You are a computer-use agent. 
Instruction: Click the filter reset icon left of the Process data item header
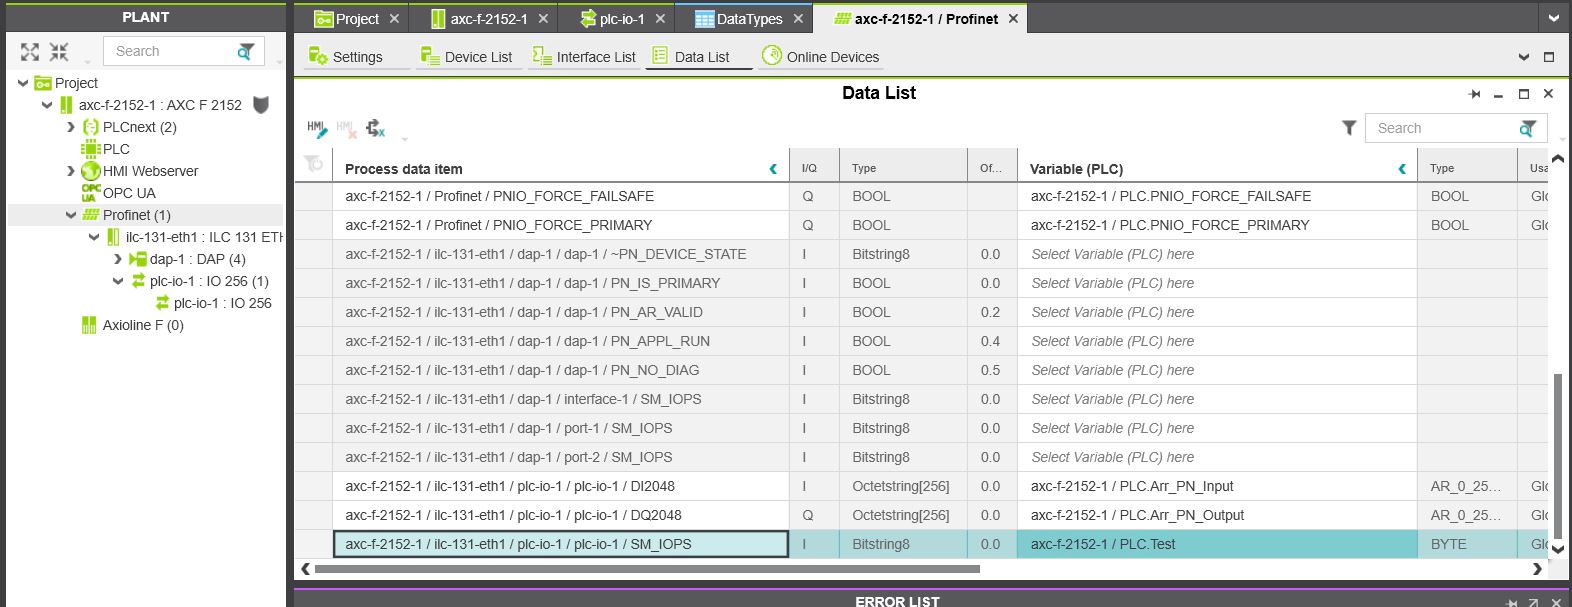[x=313, y=164]
